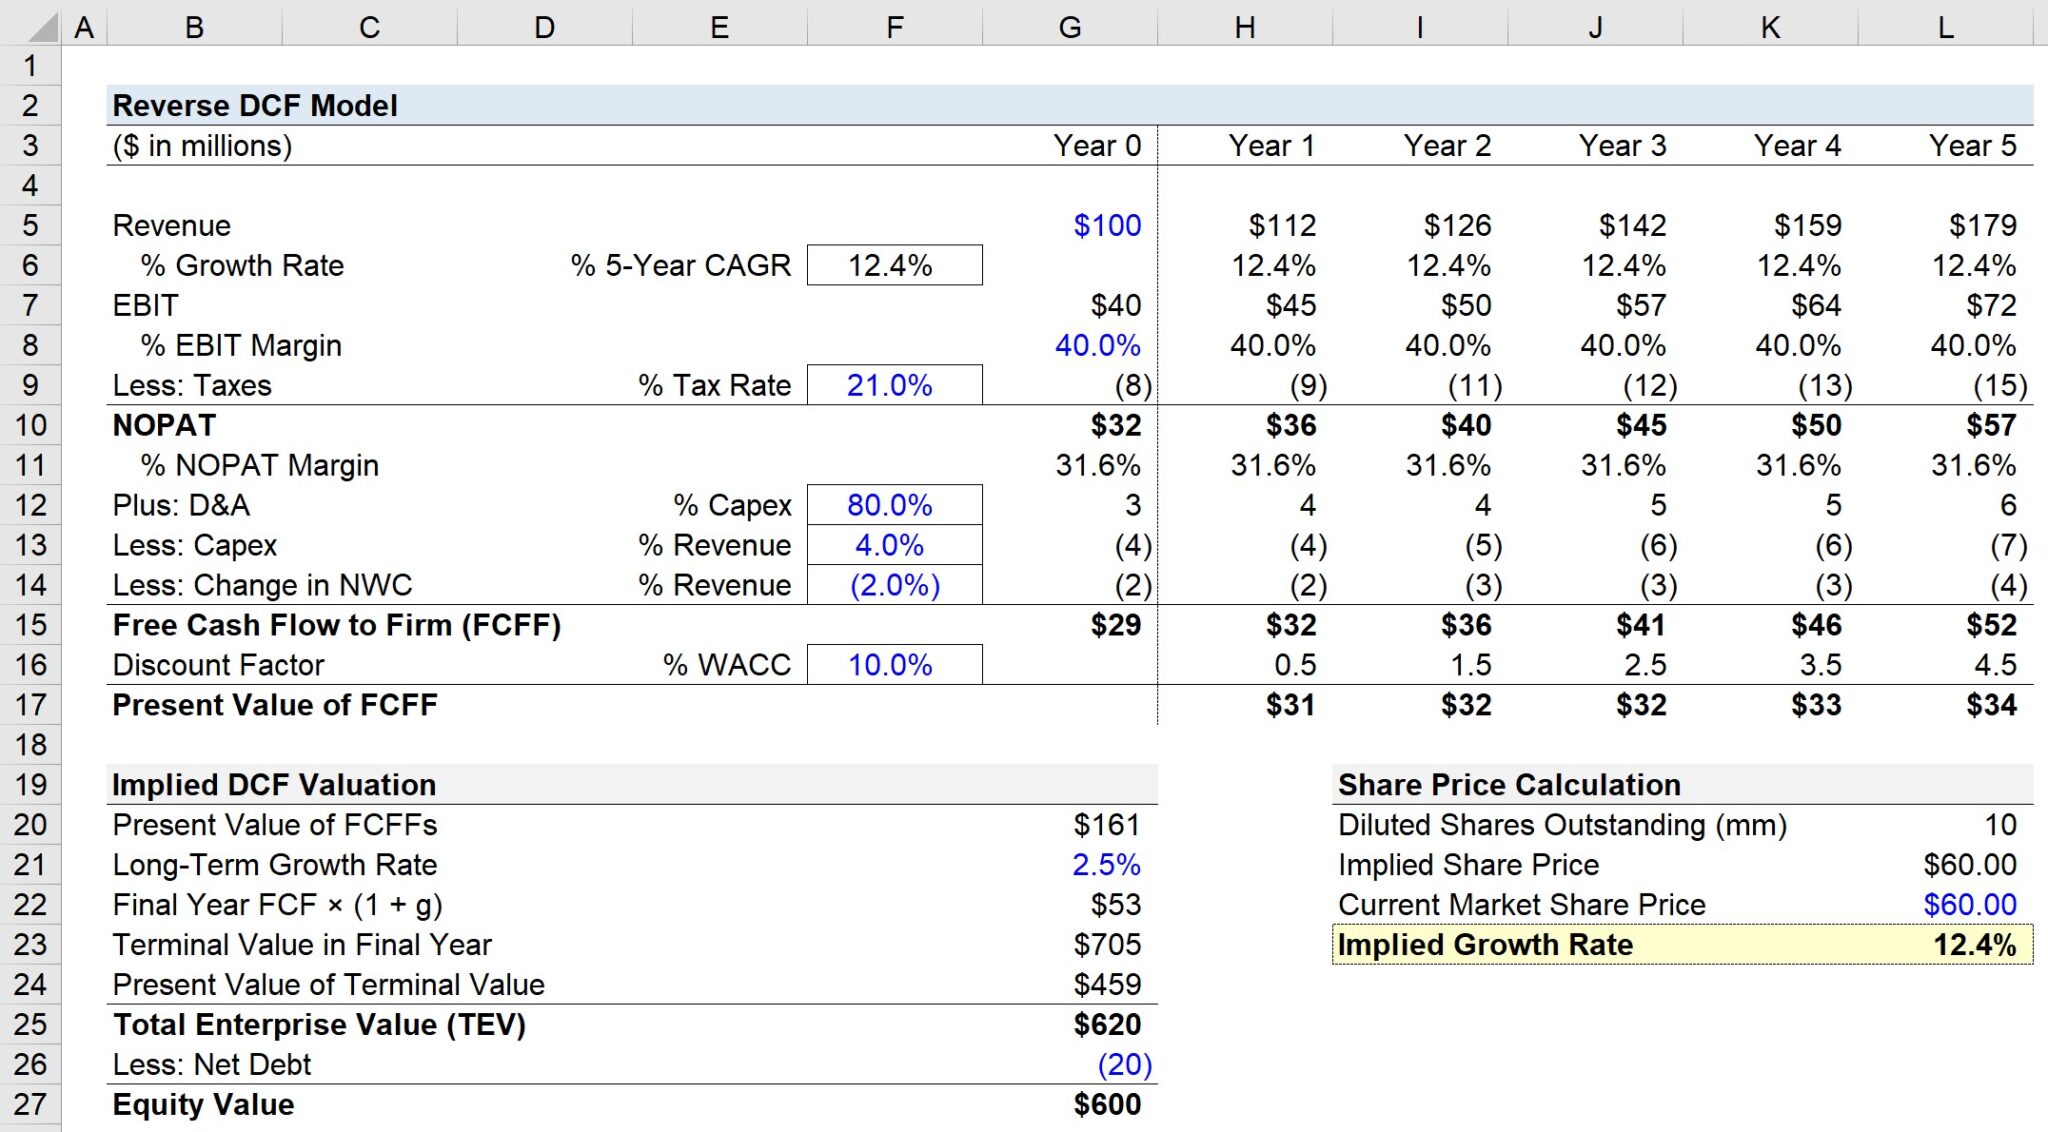Select Year 5 Revenue cell showing $179

(x=1975, y=225)
